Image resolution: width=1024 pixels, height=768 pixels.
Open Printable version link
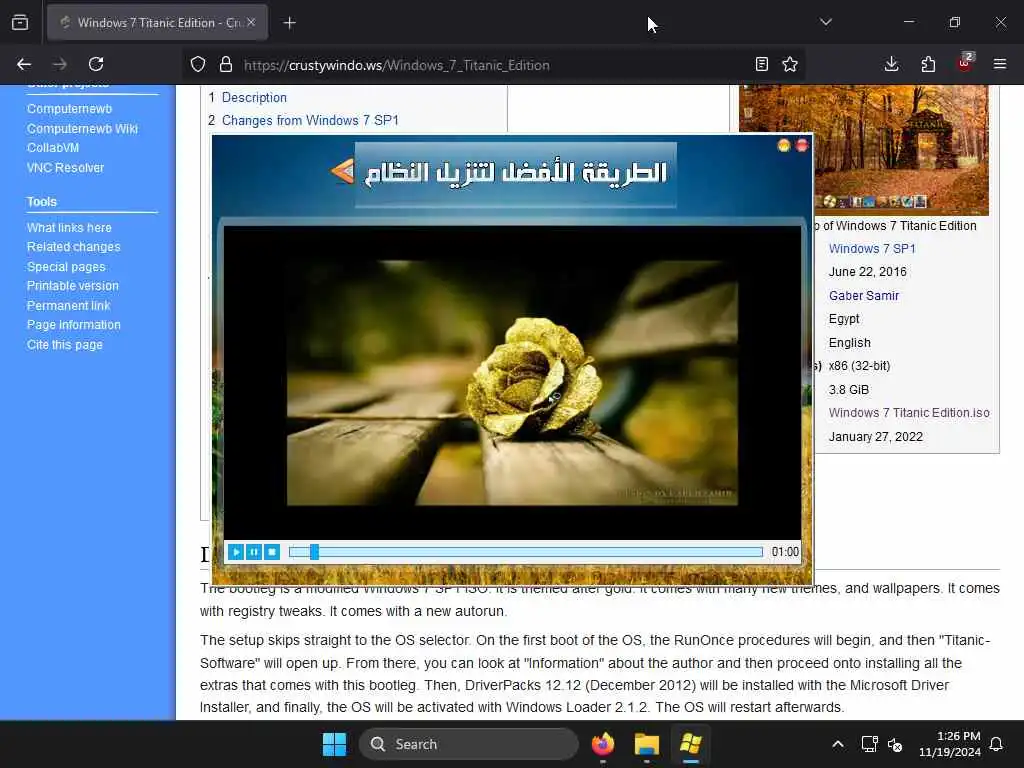coord(72,286)
